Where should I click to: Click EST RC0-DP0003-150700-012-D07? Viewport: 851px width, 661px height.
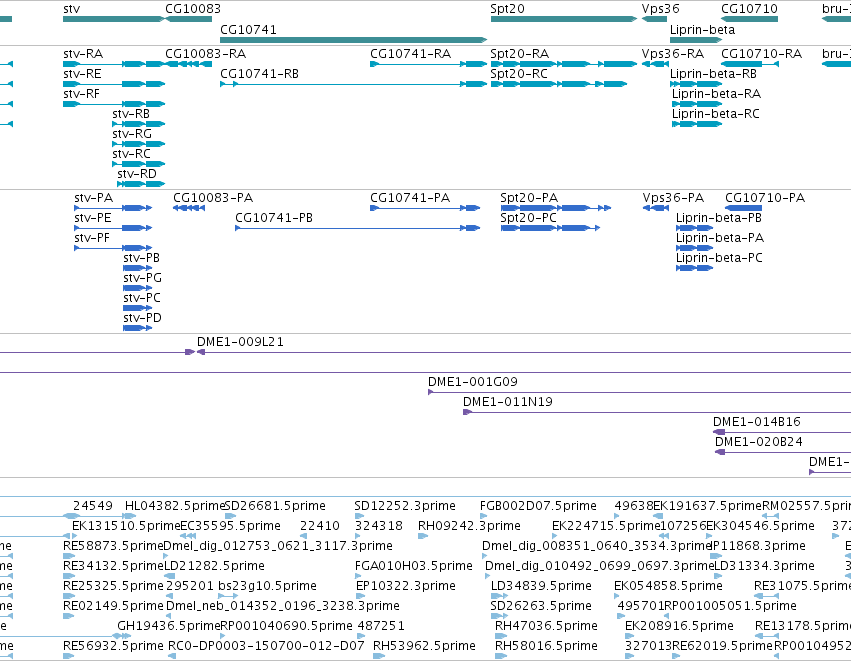172,657
